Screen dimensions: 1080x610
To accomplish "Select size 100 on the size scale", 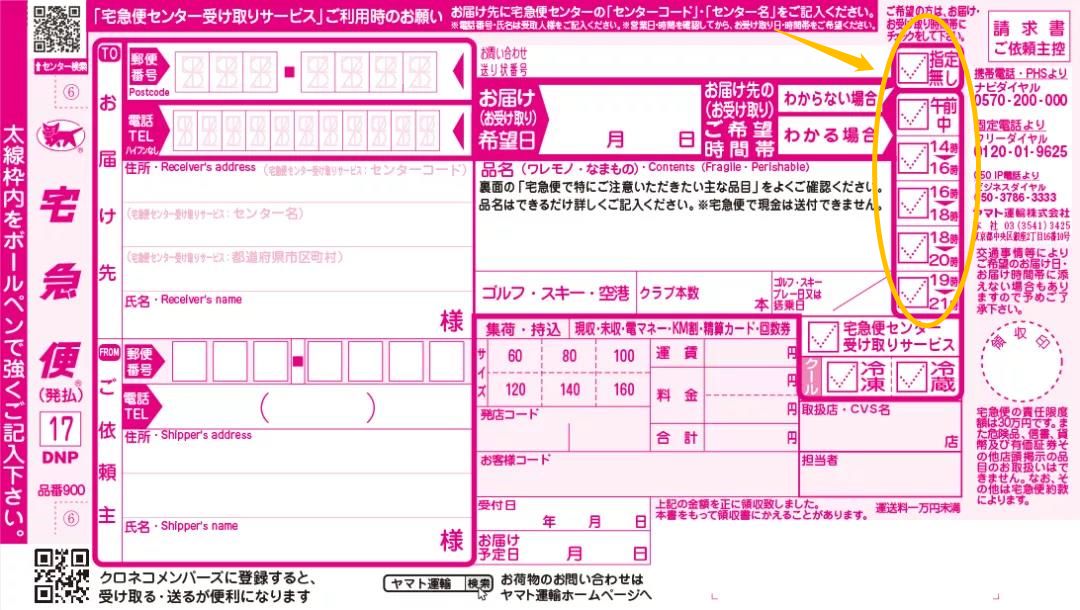I will [x=625, y=356].
